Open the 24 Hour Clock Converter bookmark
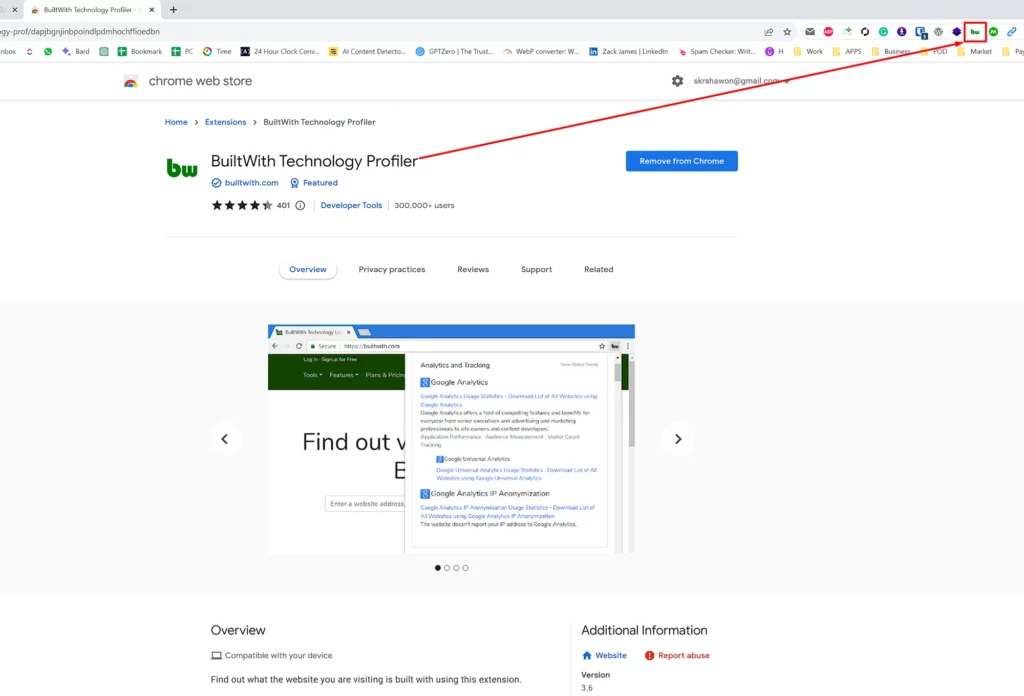This screenshot has width=1024, height=696. pyautogui.click(x=280, y=51)
